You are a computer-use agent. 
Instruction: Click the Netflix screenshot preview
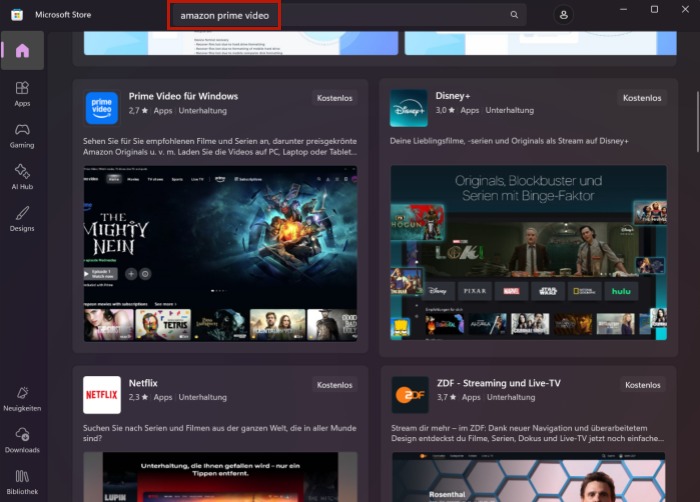coord(221,477)
